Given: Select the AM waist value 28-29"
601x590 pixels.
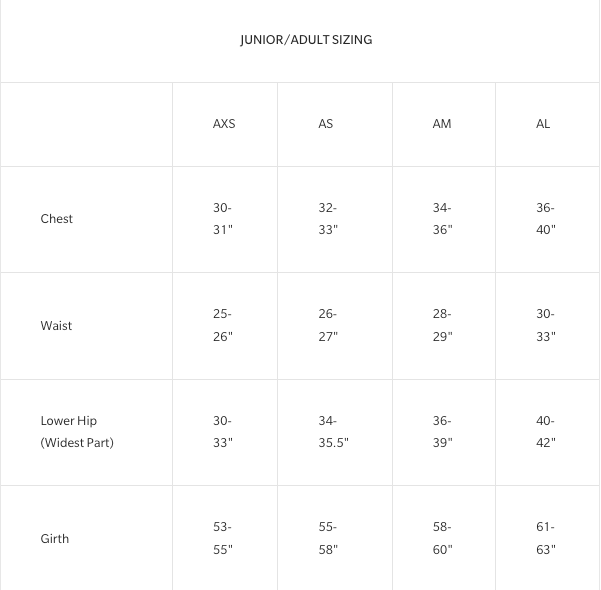Looking at the screenshot, I should click(x=442, y=325).
